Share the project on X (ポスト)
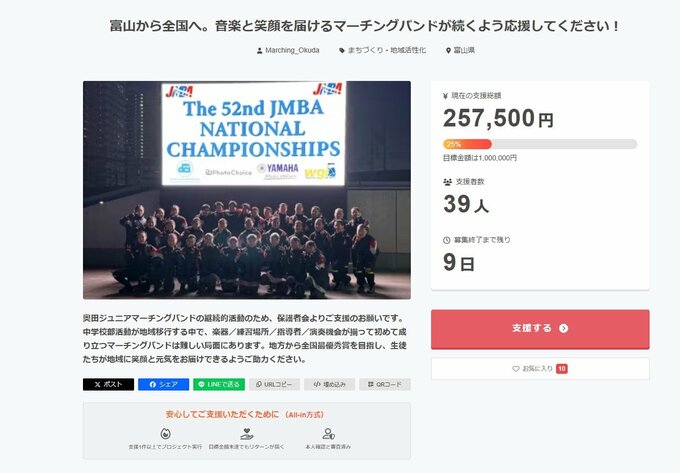Screen dimensions: 680x473 (108, 384)
